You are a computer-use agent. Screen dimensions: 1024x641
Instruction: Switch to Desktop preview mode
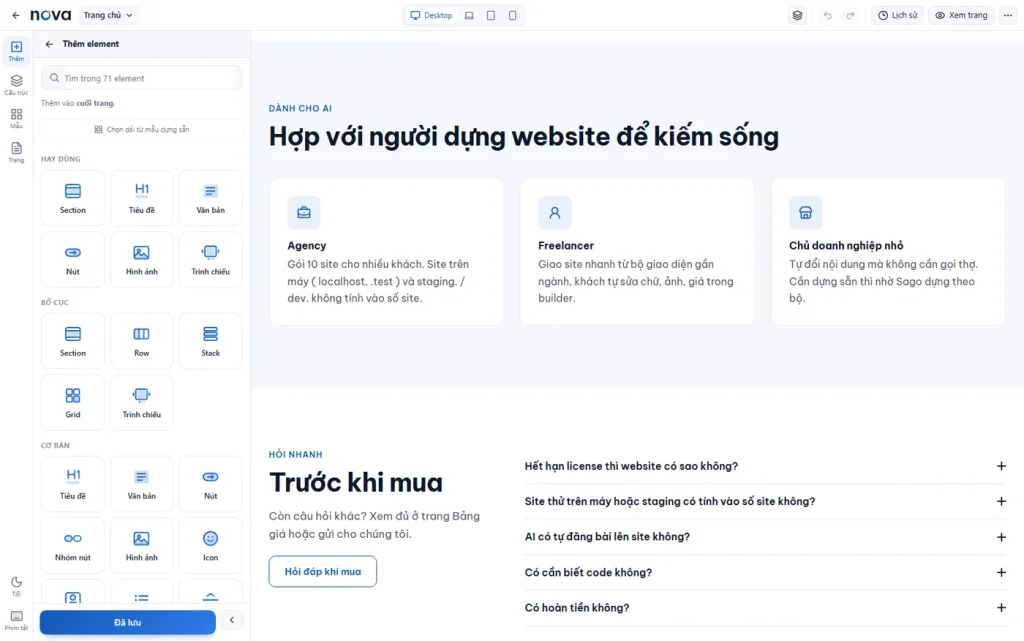pos(431,15)
